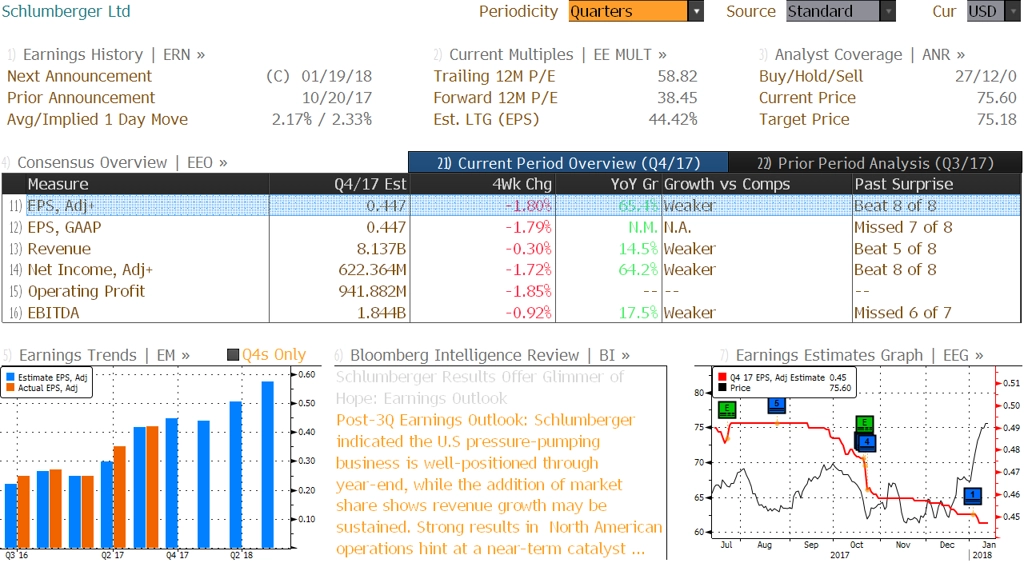
Task: Click the Operating Profit estimate 941.882M
Action: [372, 291]
